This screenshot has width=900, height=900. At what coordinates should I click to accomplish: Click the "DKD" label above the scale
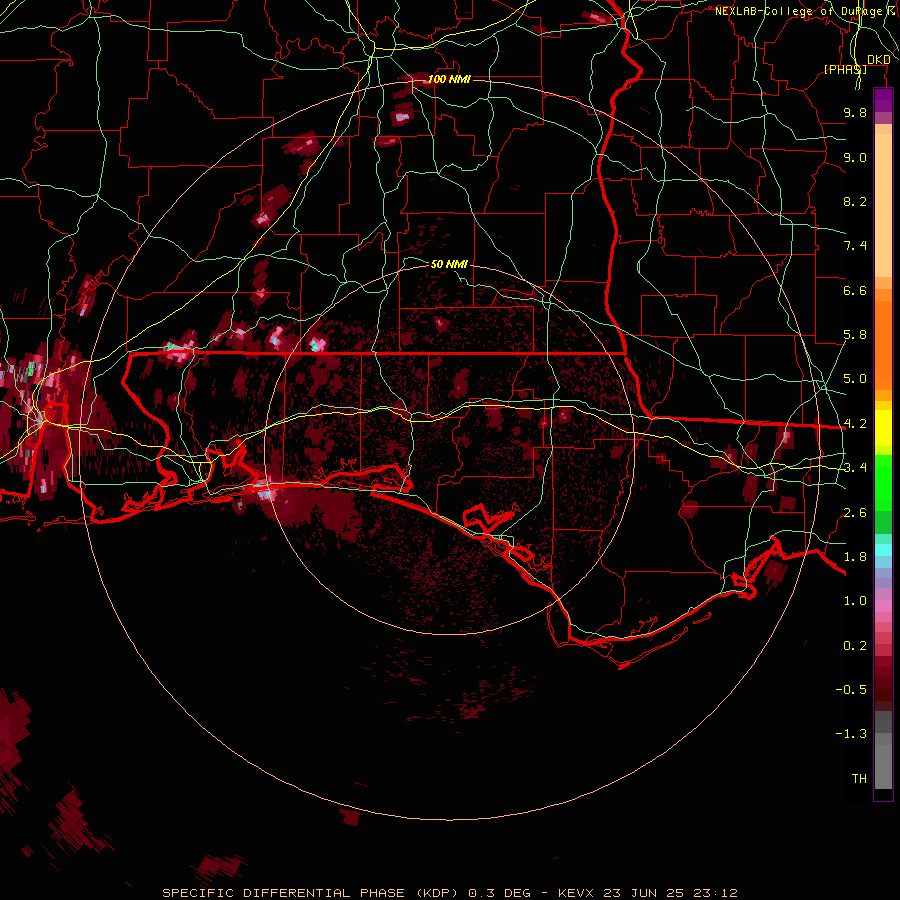click(x=879, y=60)
